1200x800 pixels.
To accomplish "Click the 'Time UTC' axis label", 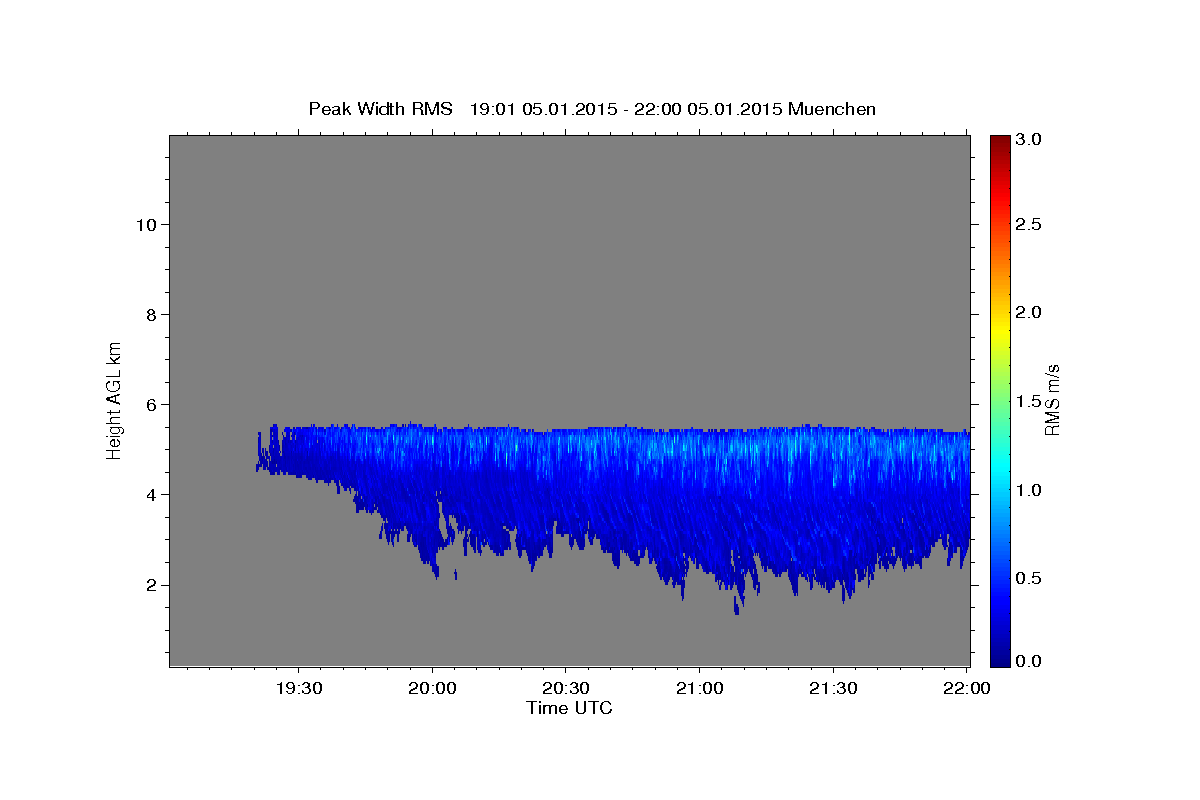I will click(569, 708).
